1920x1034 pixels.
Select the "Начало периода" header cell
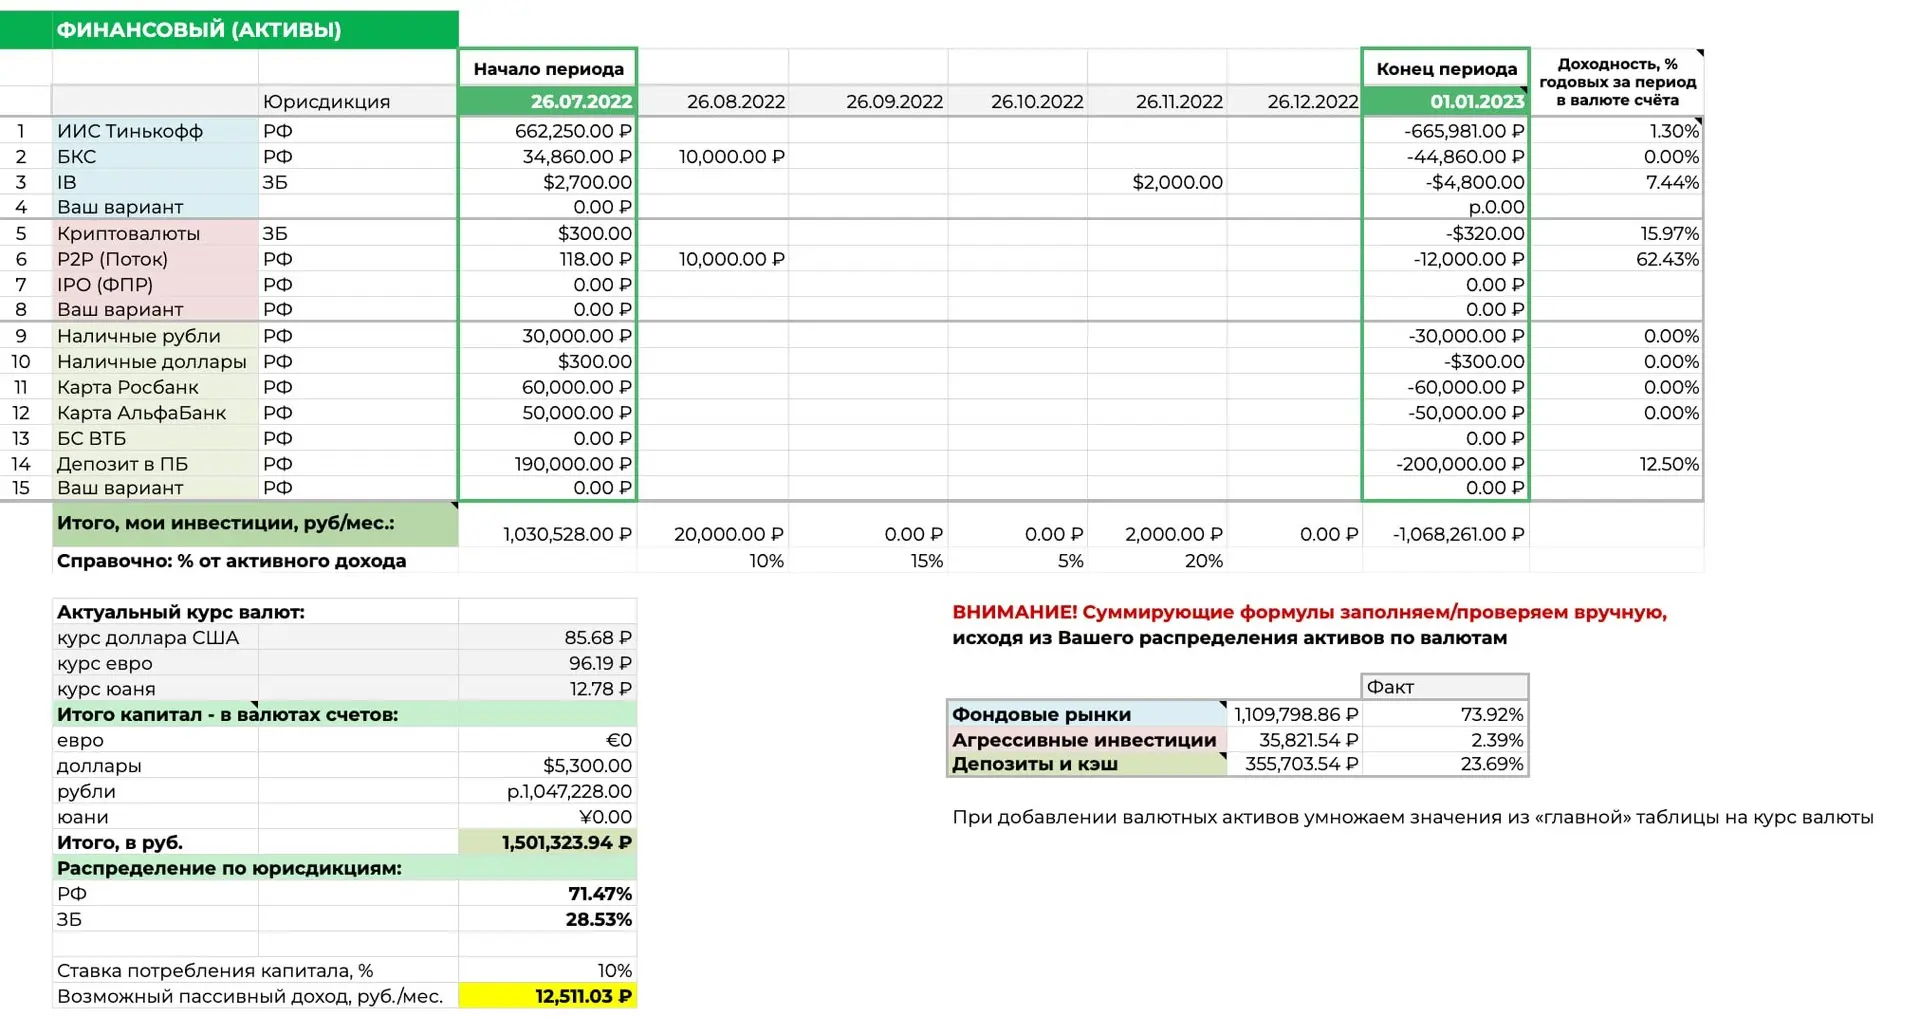548,69
